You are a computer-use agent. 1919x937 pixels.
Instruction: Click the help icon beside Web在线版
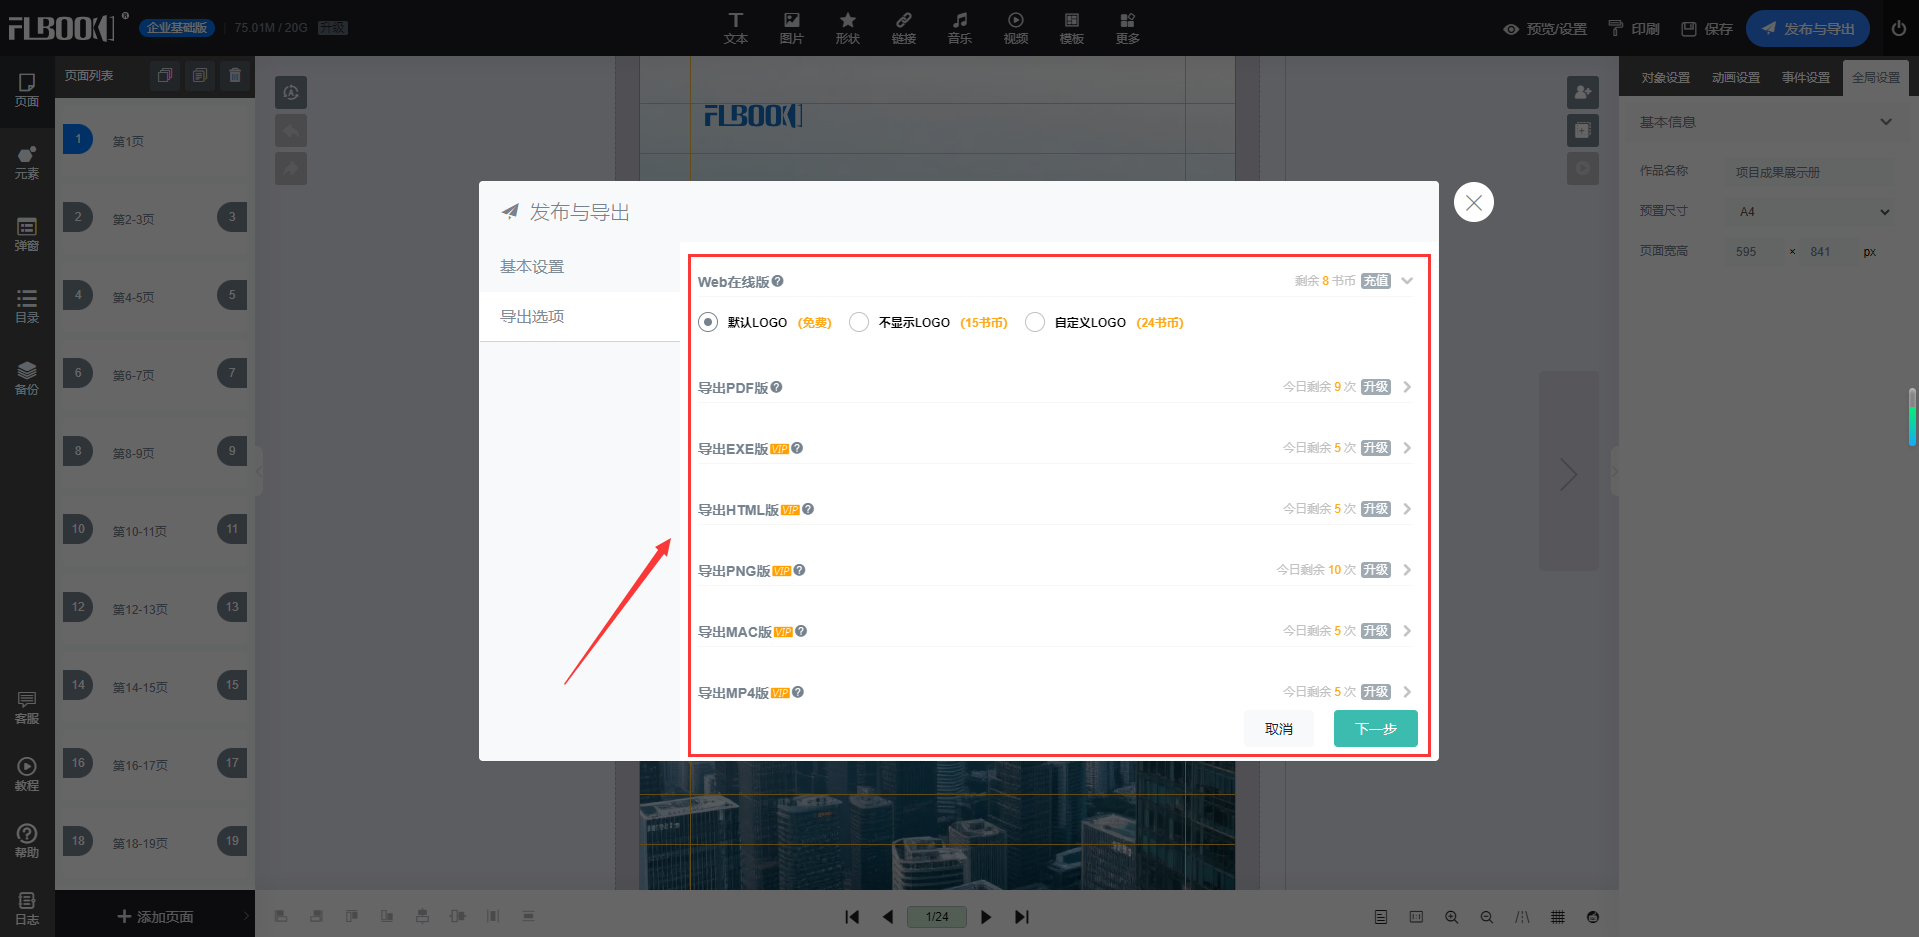click(x=778, y=282)
